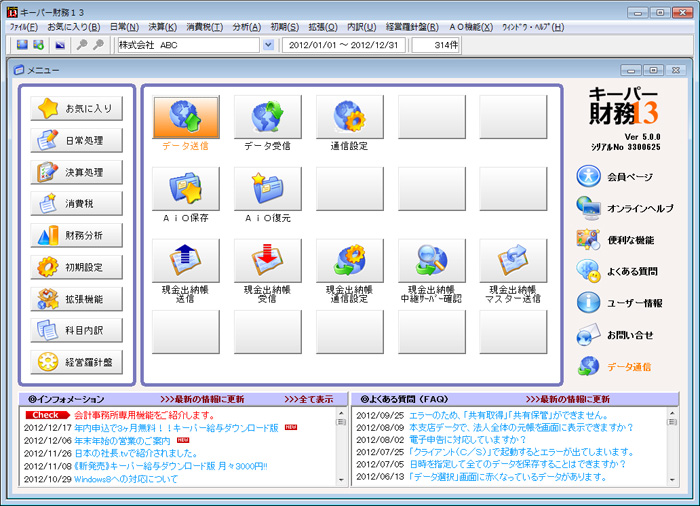Open the 初期(S) menu
Image resolution: width=700 pixels, height=506 pixels.
tap(284, 27)
